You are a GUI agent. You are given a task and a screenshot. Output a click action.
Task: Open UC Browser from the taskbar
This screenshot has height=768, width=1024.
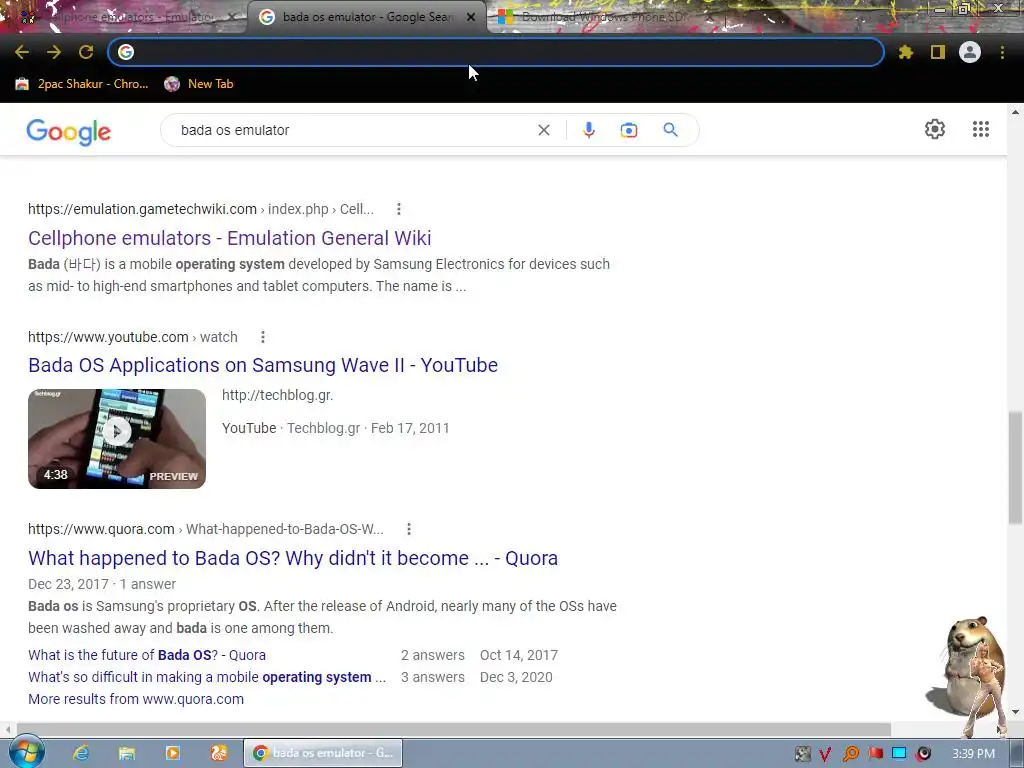click(x=219, y=753)
